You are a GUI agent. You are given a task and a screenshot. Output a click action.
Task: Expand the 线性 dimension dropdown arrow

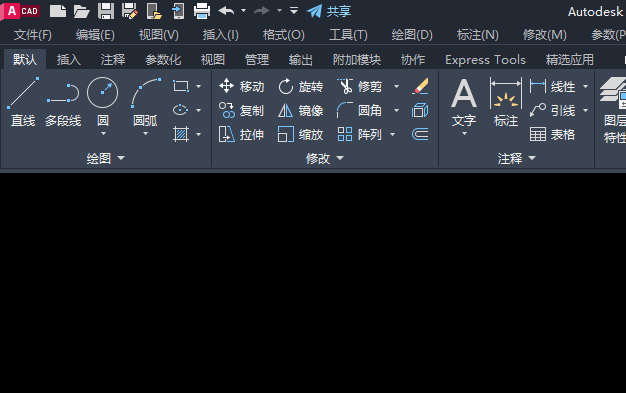point(585,86)
